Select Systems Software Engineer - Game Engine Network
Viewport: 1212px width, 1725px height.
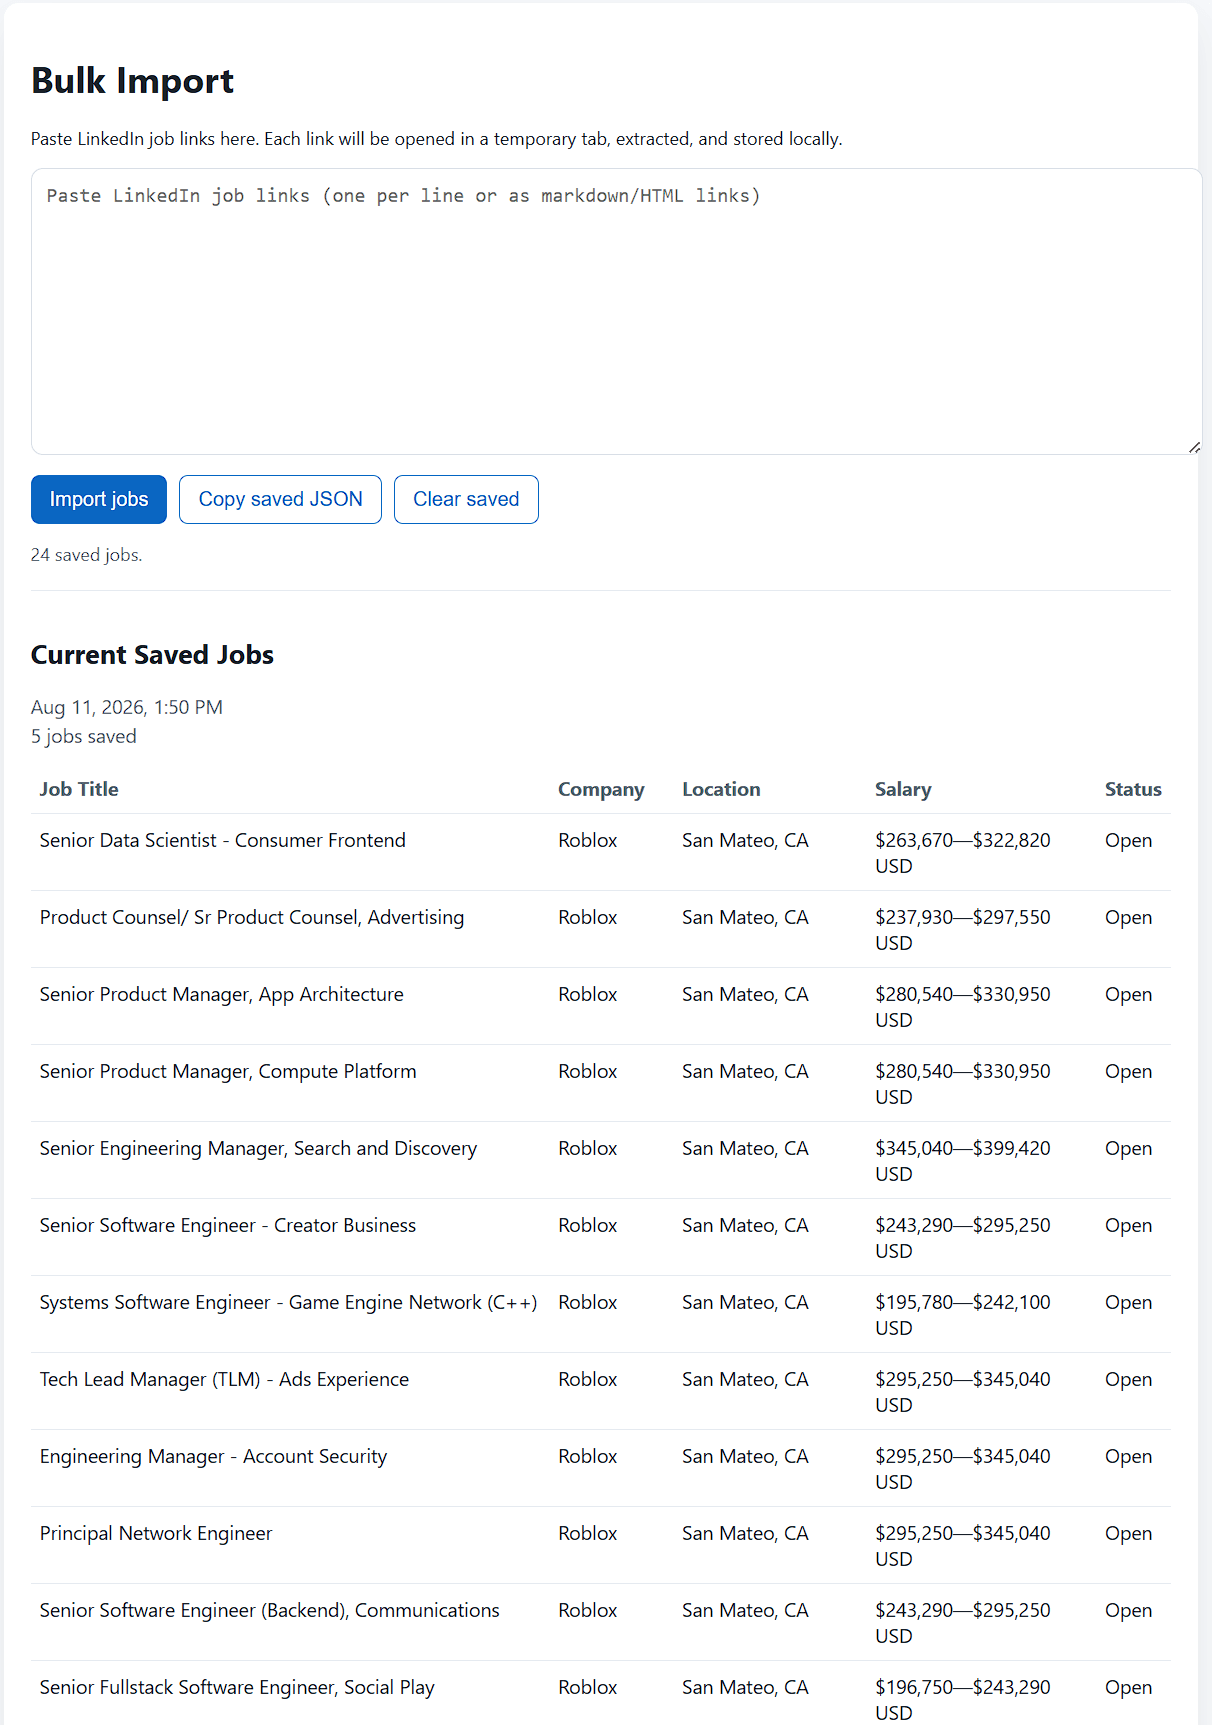pyautogui.click(x=288, y=1302)
